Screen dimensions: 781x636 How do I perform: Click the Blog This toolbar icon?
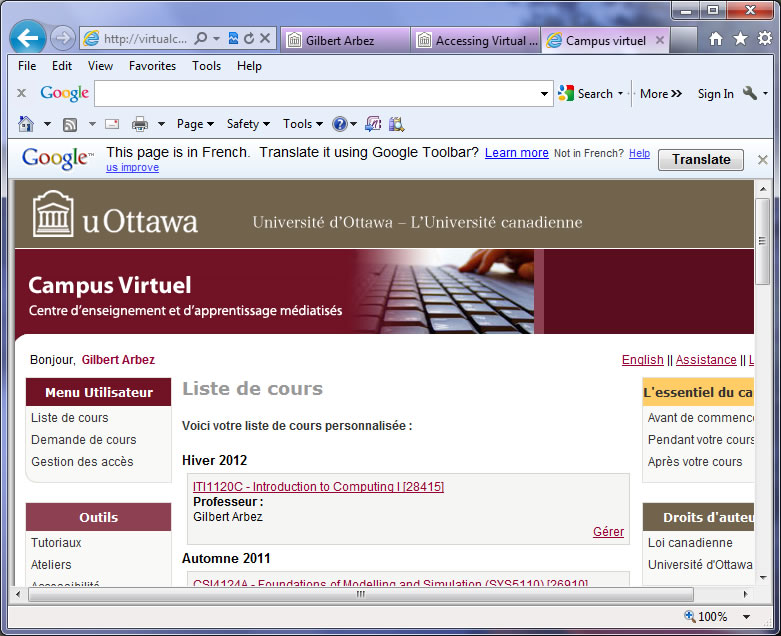373,124
